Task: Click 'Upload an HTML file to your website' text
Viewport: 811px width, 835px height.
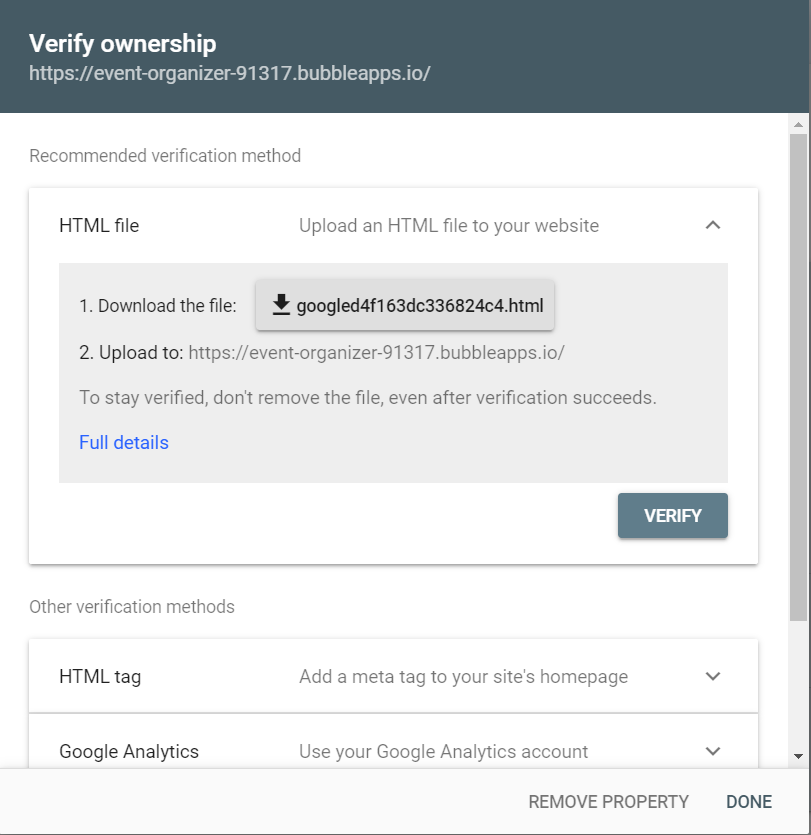Action: 449,226
